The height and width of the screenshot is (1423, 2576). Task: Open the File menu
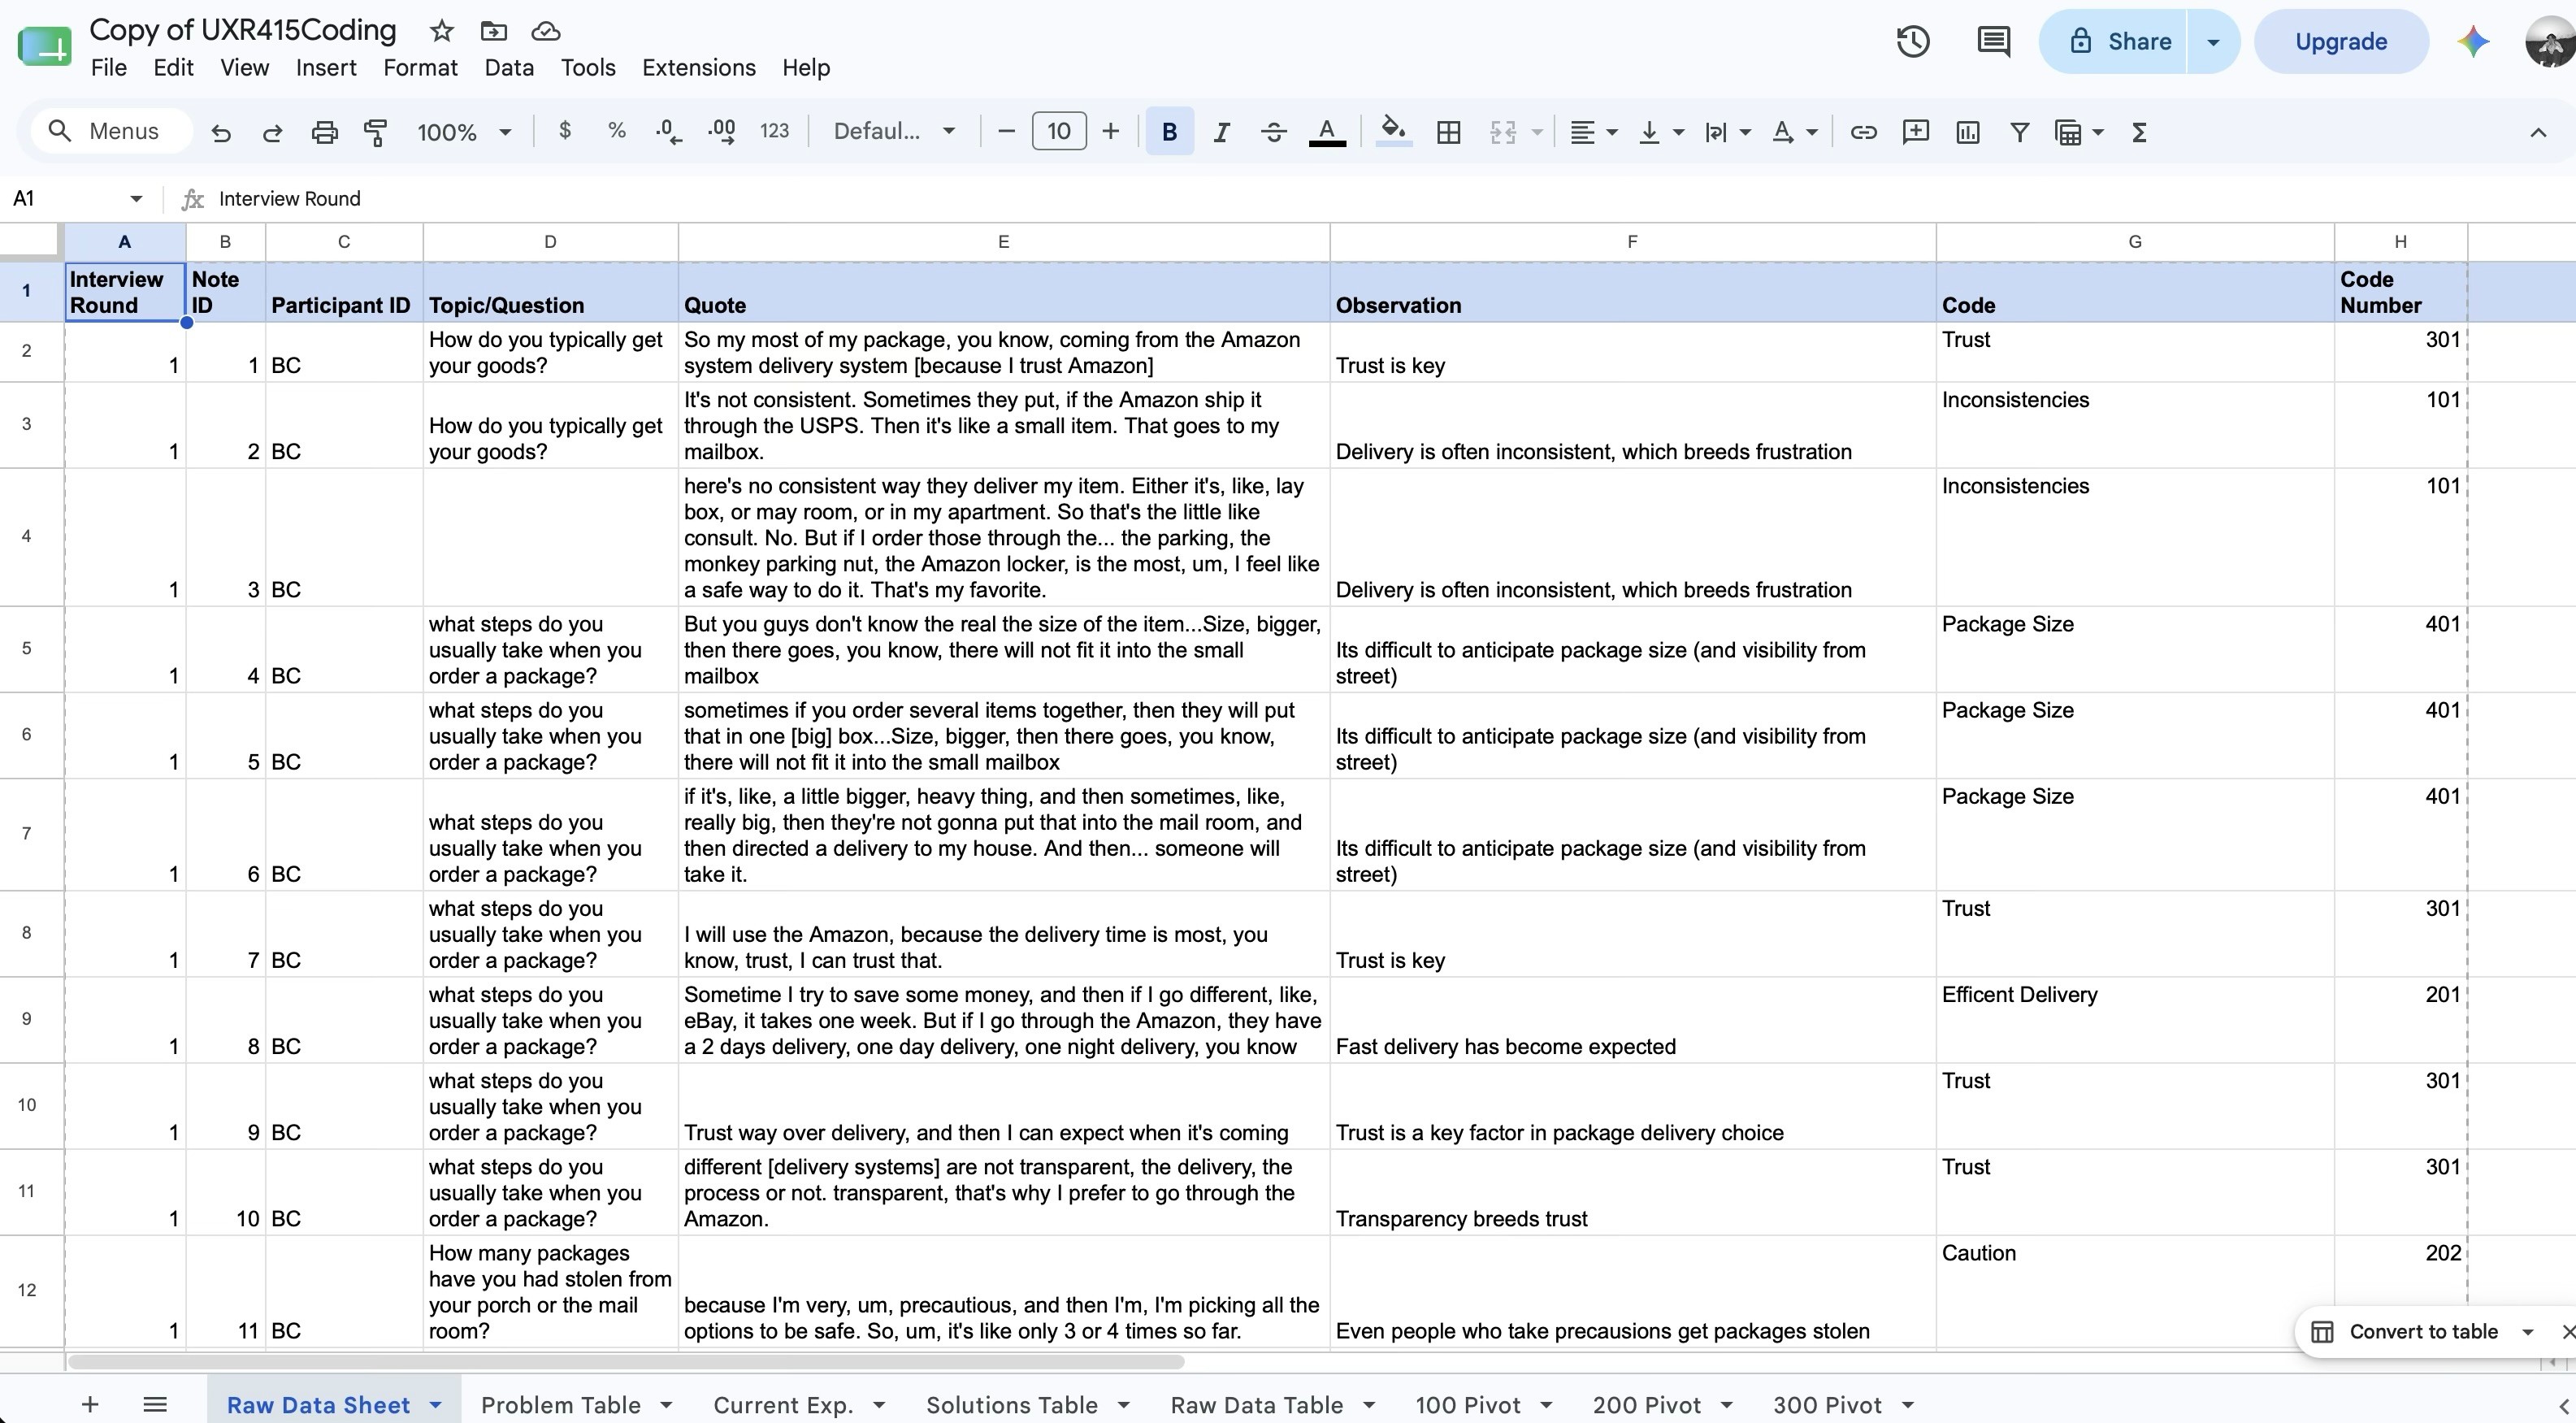(x=108, y=67)
